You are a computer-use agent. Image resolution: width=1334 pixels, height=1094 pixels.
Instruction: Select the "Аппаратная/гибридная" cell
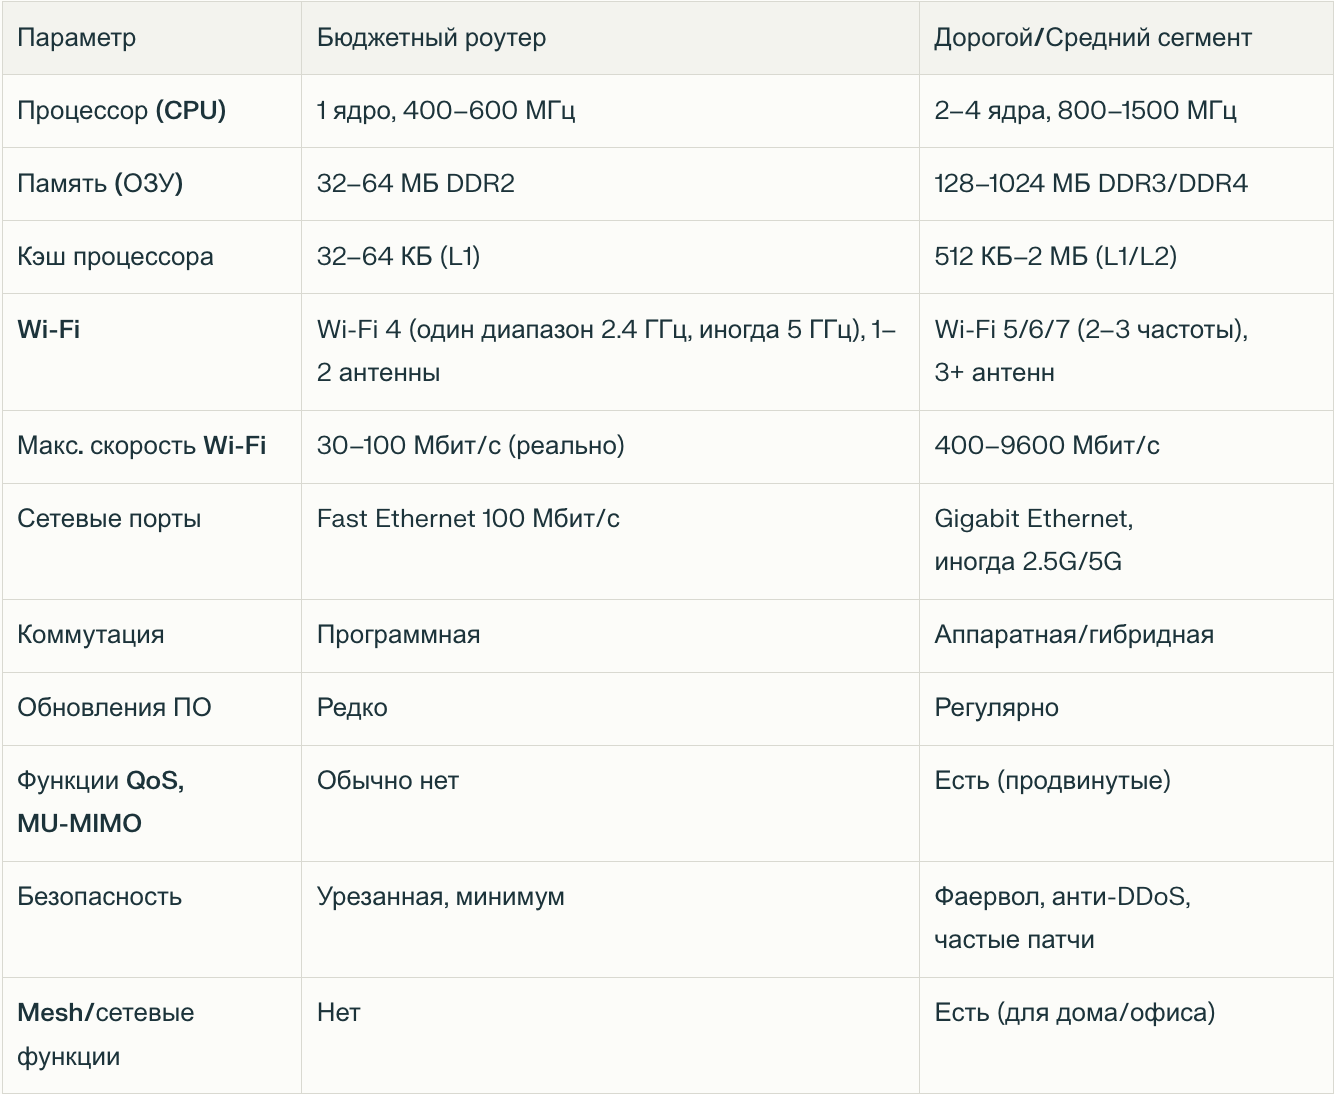[x=1073, y=635]
